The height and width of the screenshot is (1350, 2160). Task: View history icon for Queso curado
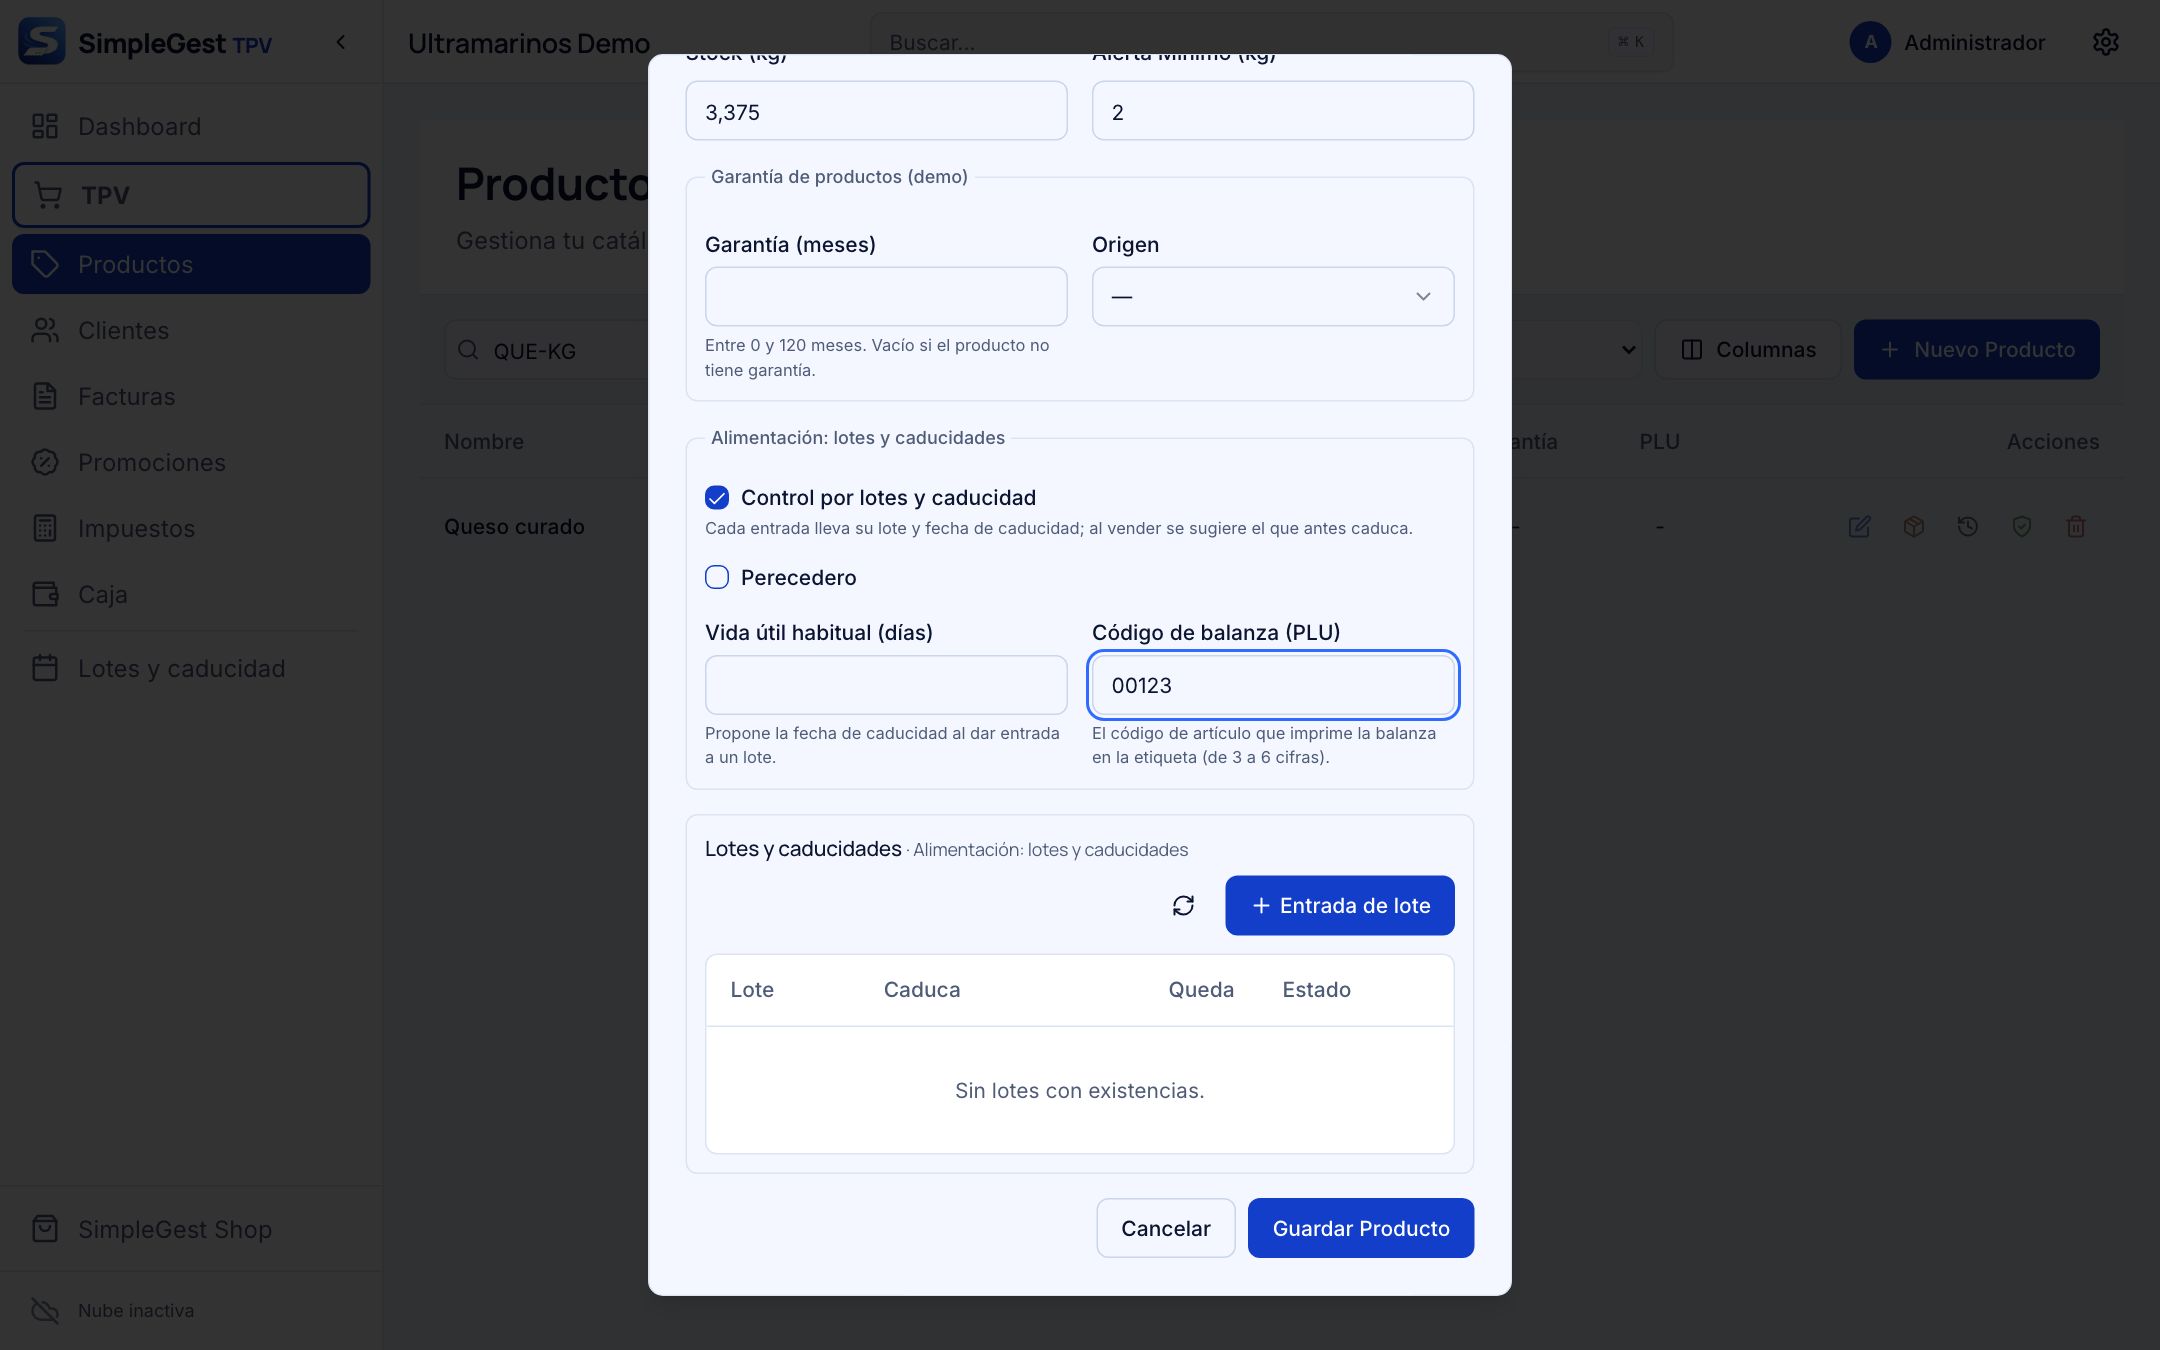pyautogui.click(x=1967, y=527)
